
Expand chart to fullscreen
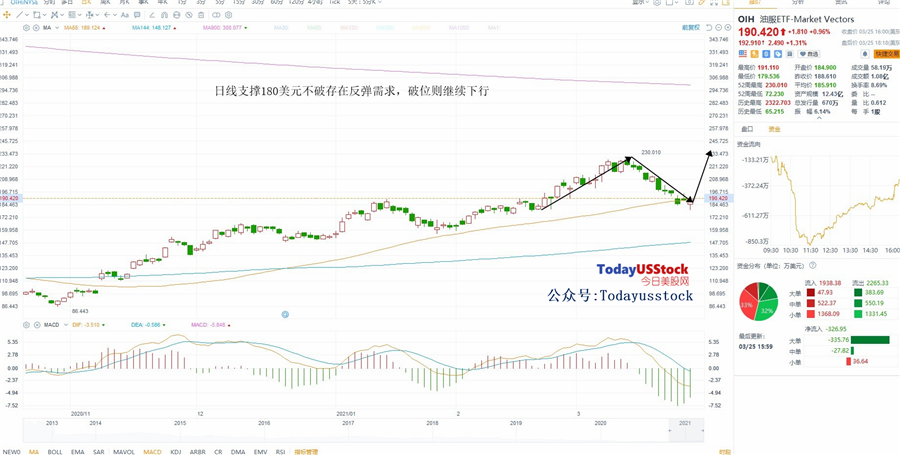tap(714, 2)
